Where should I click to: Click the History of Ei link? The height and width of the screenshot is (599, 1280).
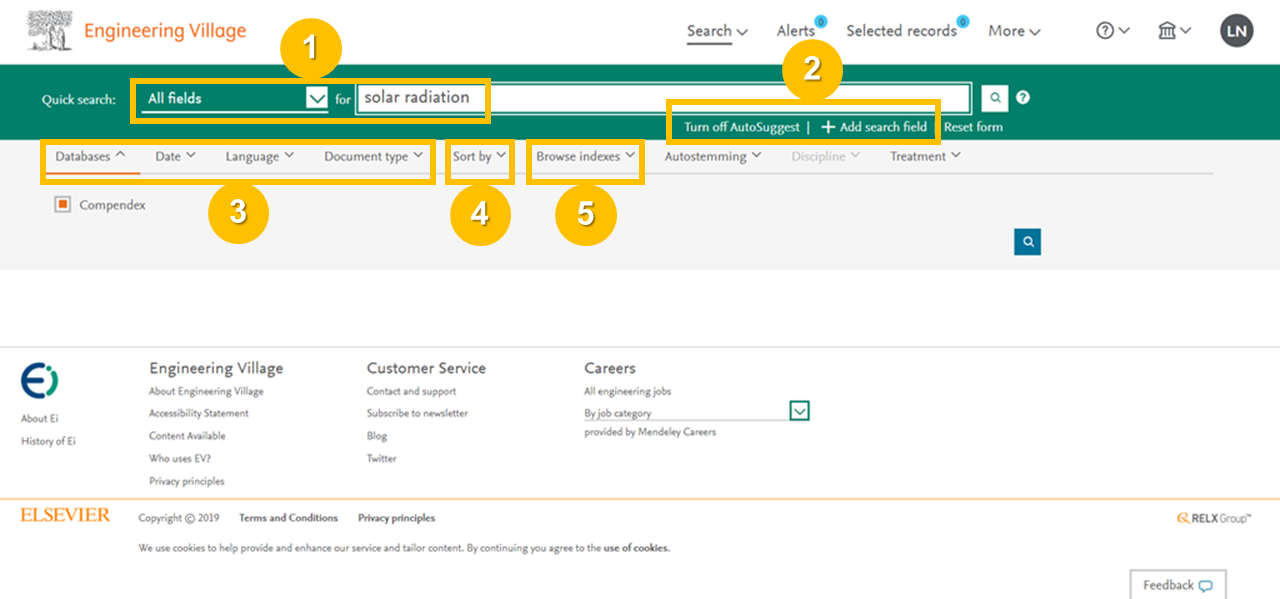pos(48,441)
